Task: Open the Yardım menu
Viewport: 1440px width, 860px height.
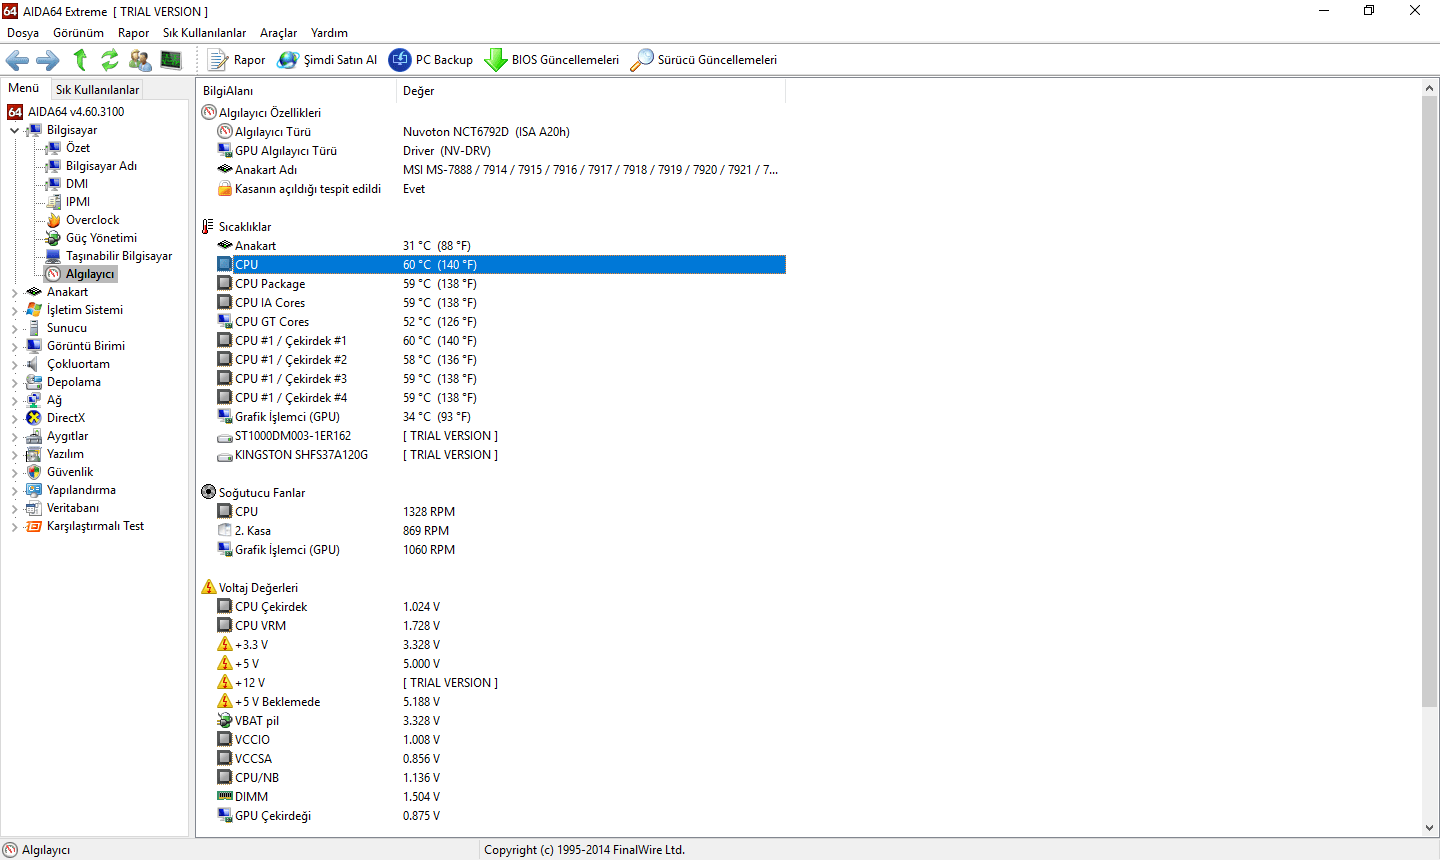Action: tap(329, 33)
